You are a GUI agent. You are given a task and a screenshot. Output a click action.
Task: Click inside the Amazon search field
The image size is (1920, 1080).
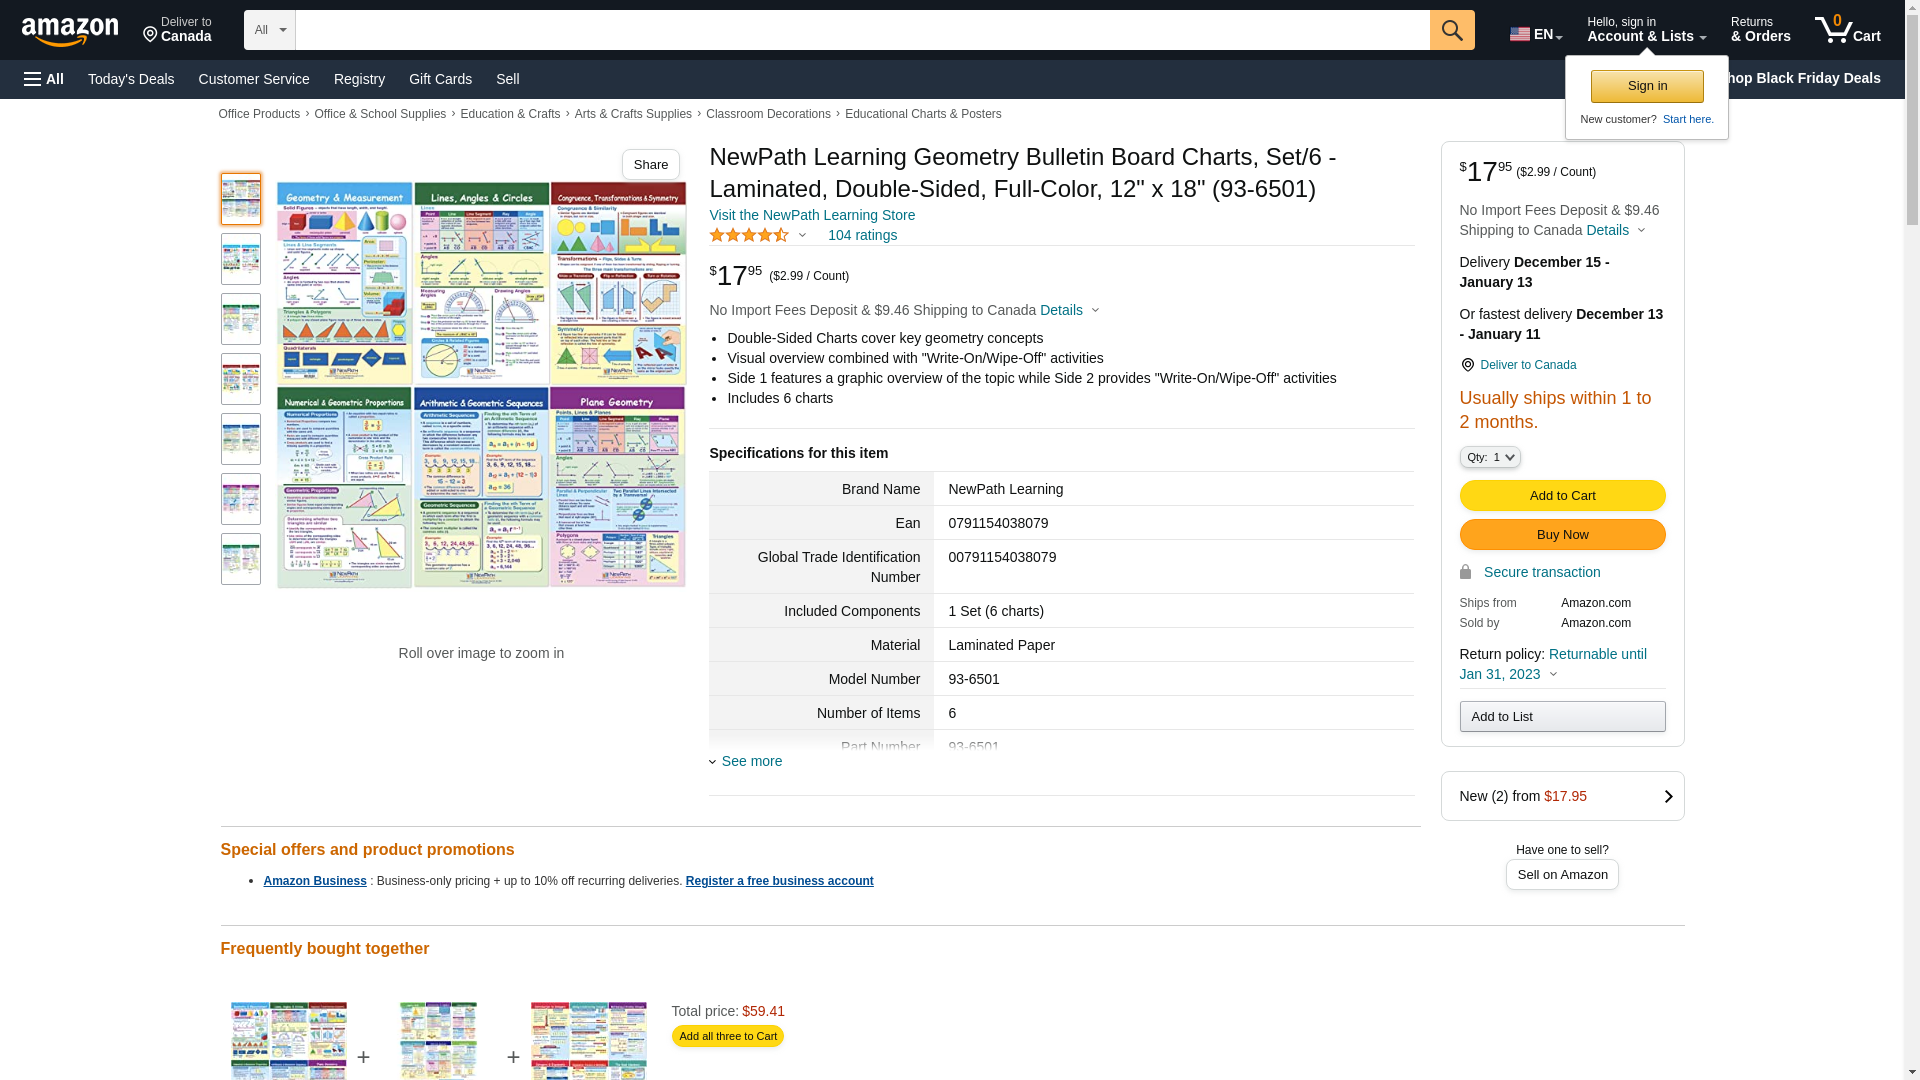(861, 30)
